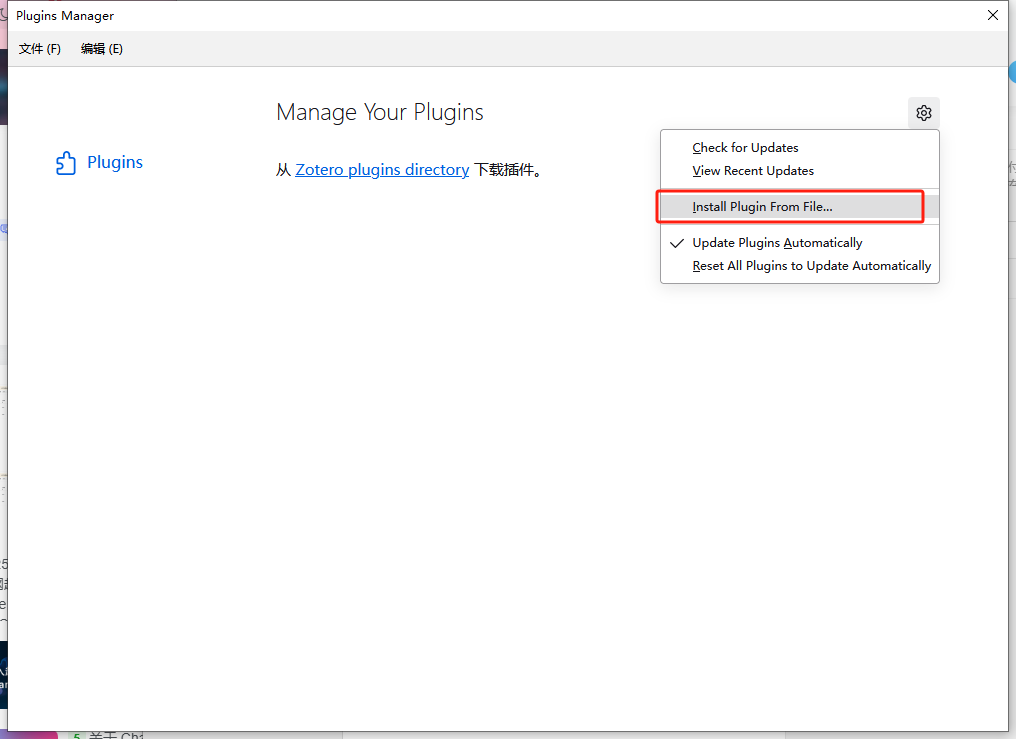Open the gear tools menu button
This screenshot has width=1016, height=739.
[x=923, y=113]
